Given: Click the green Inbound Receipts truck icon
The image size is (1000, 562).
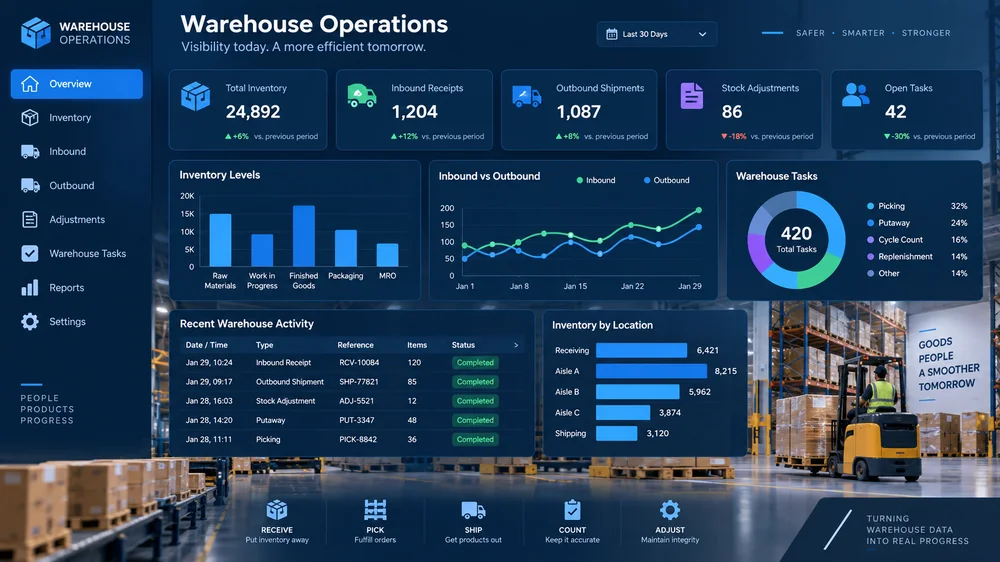Looking at the screenshot, I should point(362,96).
